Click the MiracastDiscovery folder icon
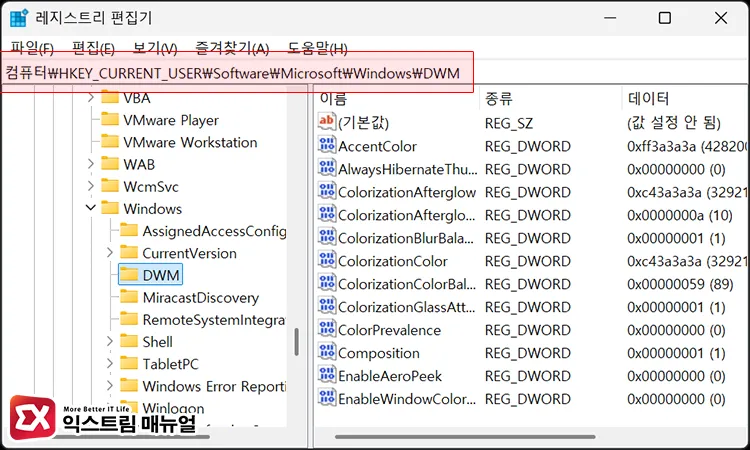 [x=129, y=297]
